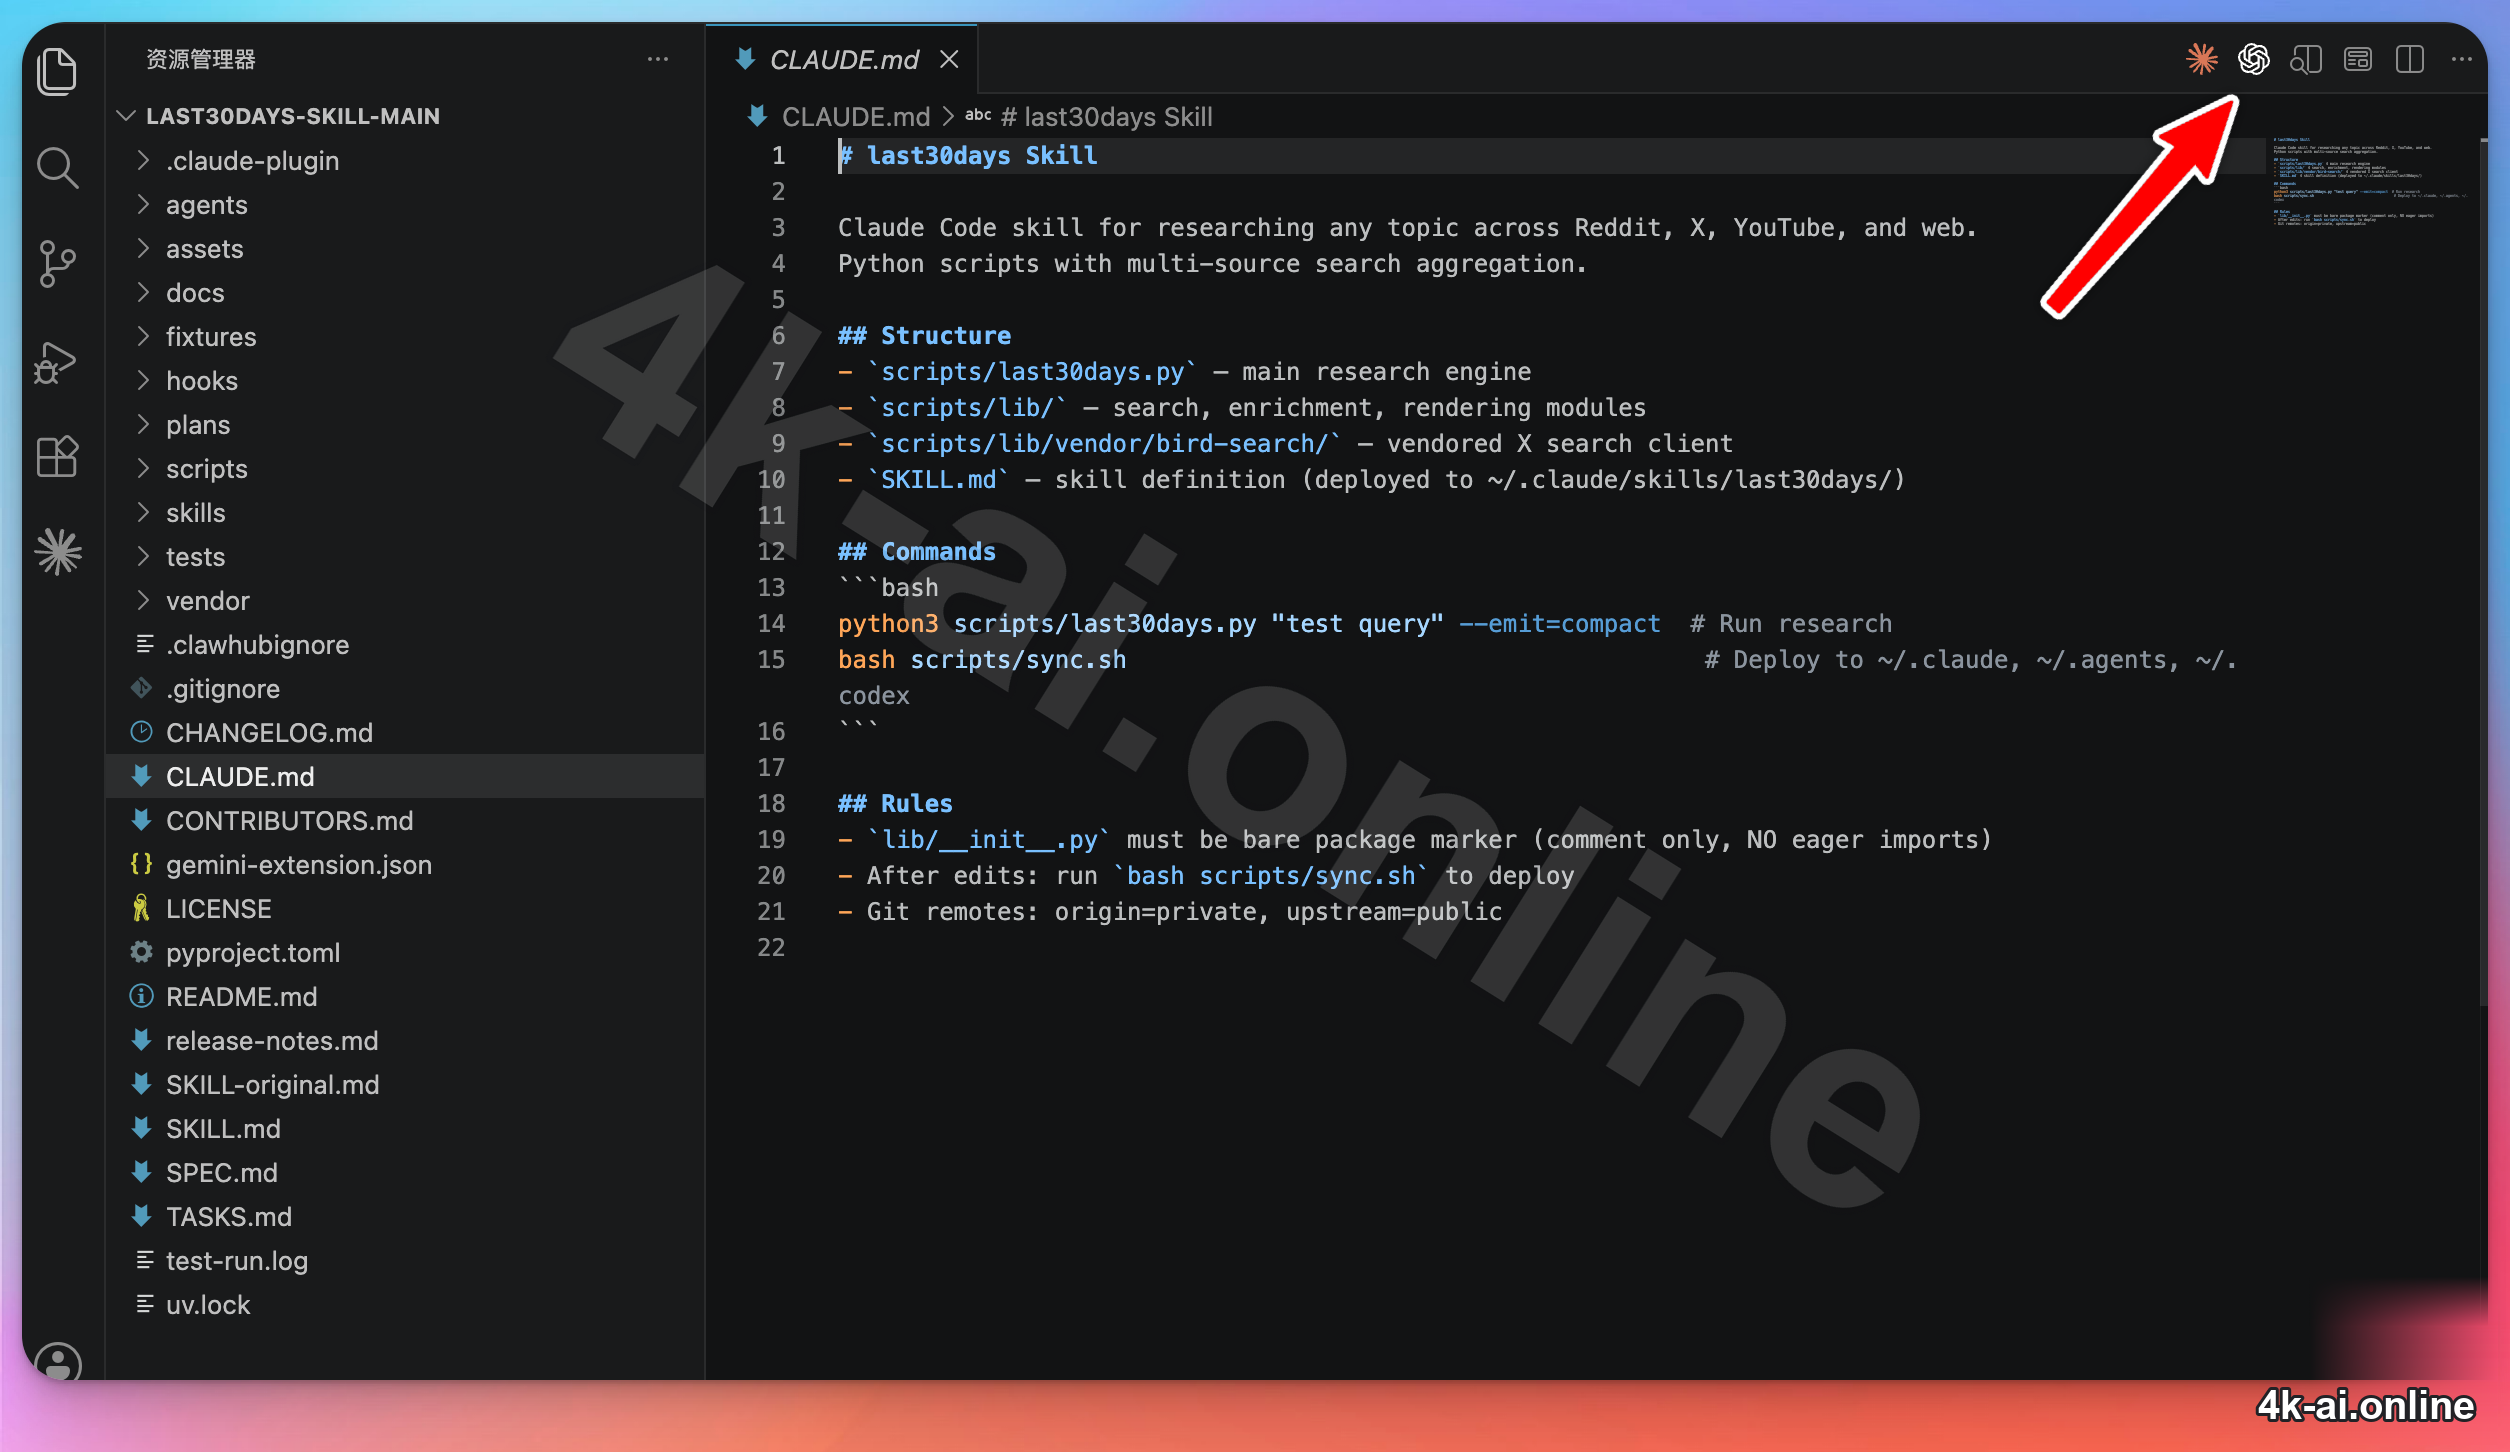The height and width of the screenshot is (1452, 2510).
Task: Open SPEC.md from the explorer
Action: pos(405,1173)
